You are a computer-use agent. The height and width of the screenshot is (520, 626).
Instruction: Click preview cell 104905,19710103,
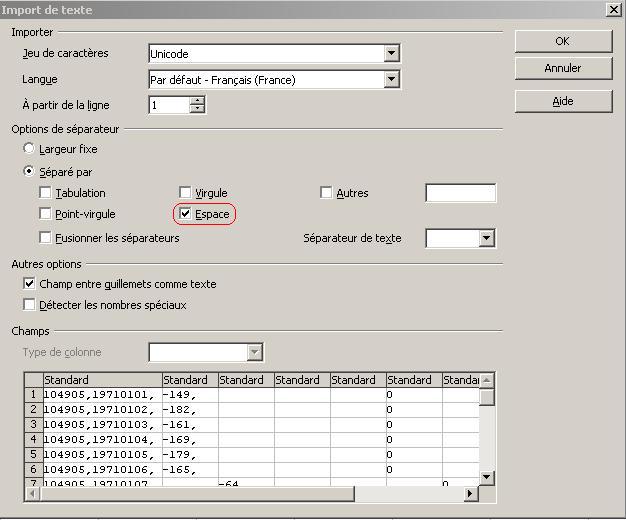click(103, 425)
